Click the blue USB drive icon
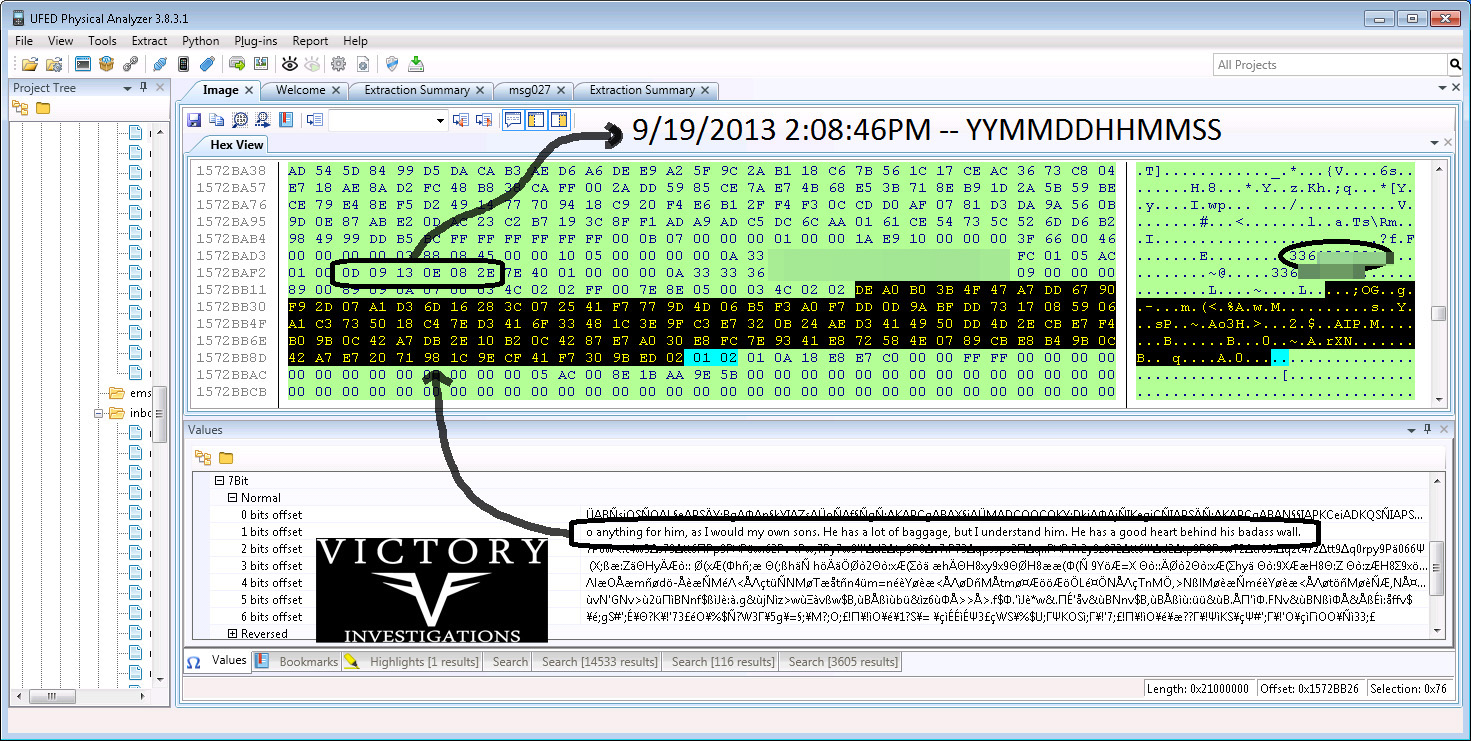Viewport: 1471px width, 741px height. click(x=206, y=64)
